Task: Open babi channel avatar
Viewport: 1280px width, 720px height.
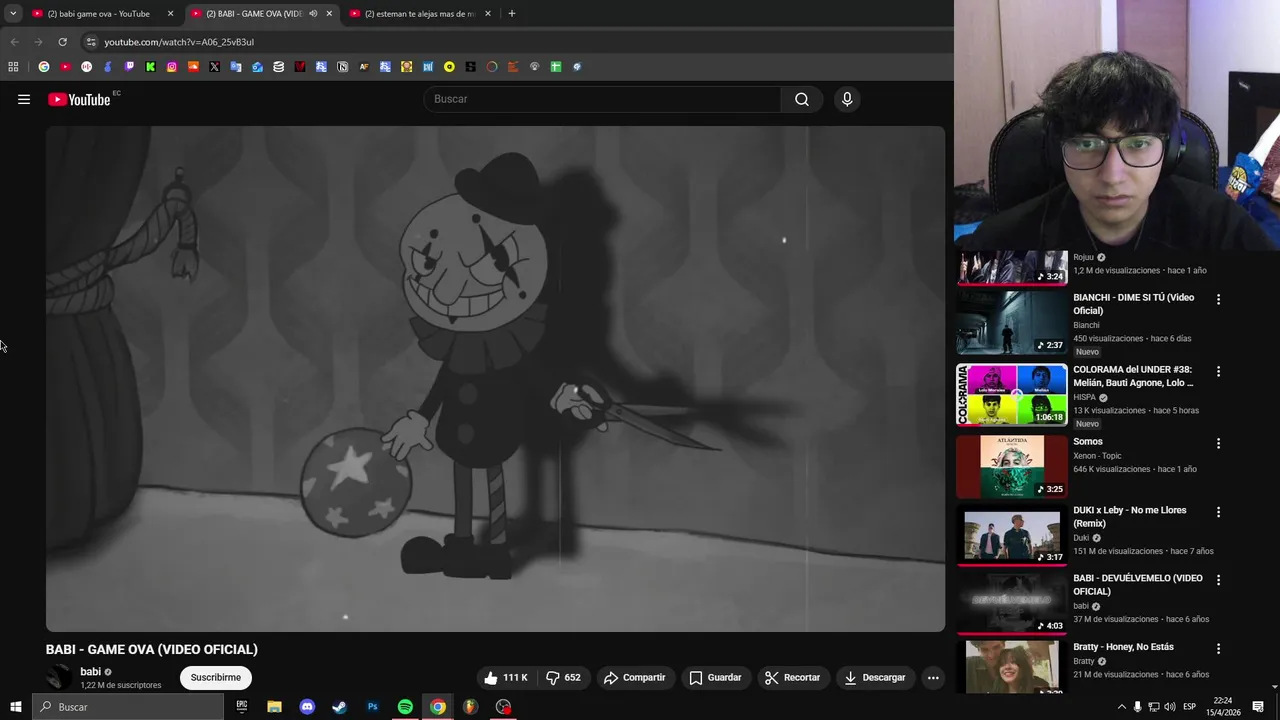Action: (59, 677)
